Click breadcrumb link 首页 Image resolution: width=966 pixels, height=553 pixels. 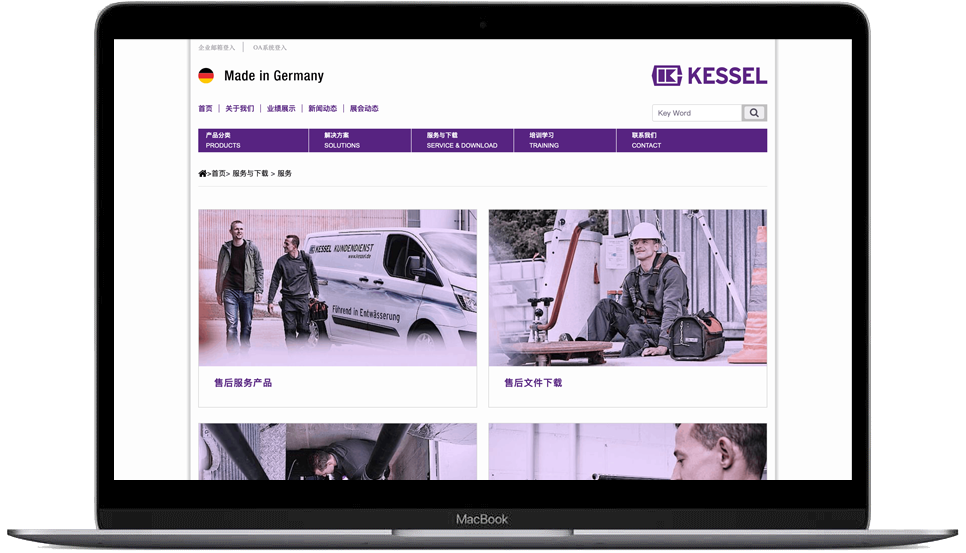pos(219,174)
